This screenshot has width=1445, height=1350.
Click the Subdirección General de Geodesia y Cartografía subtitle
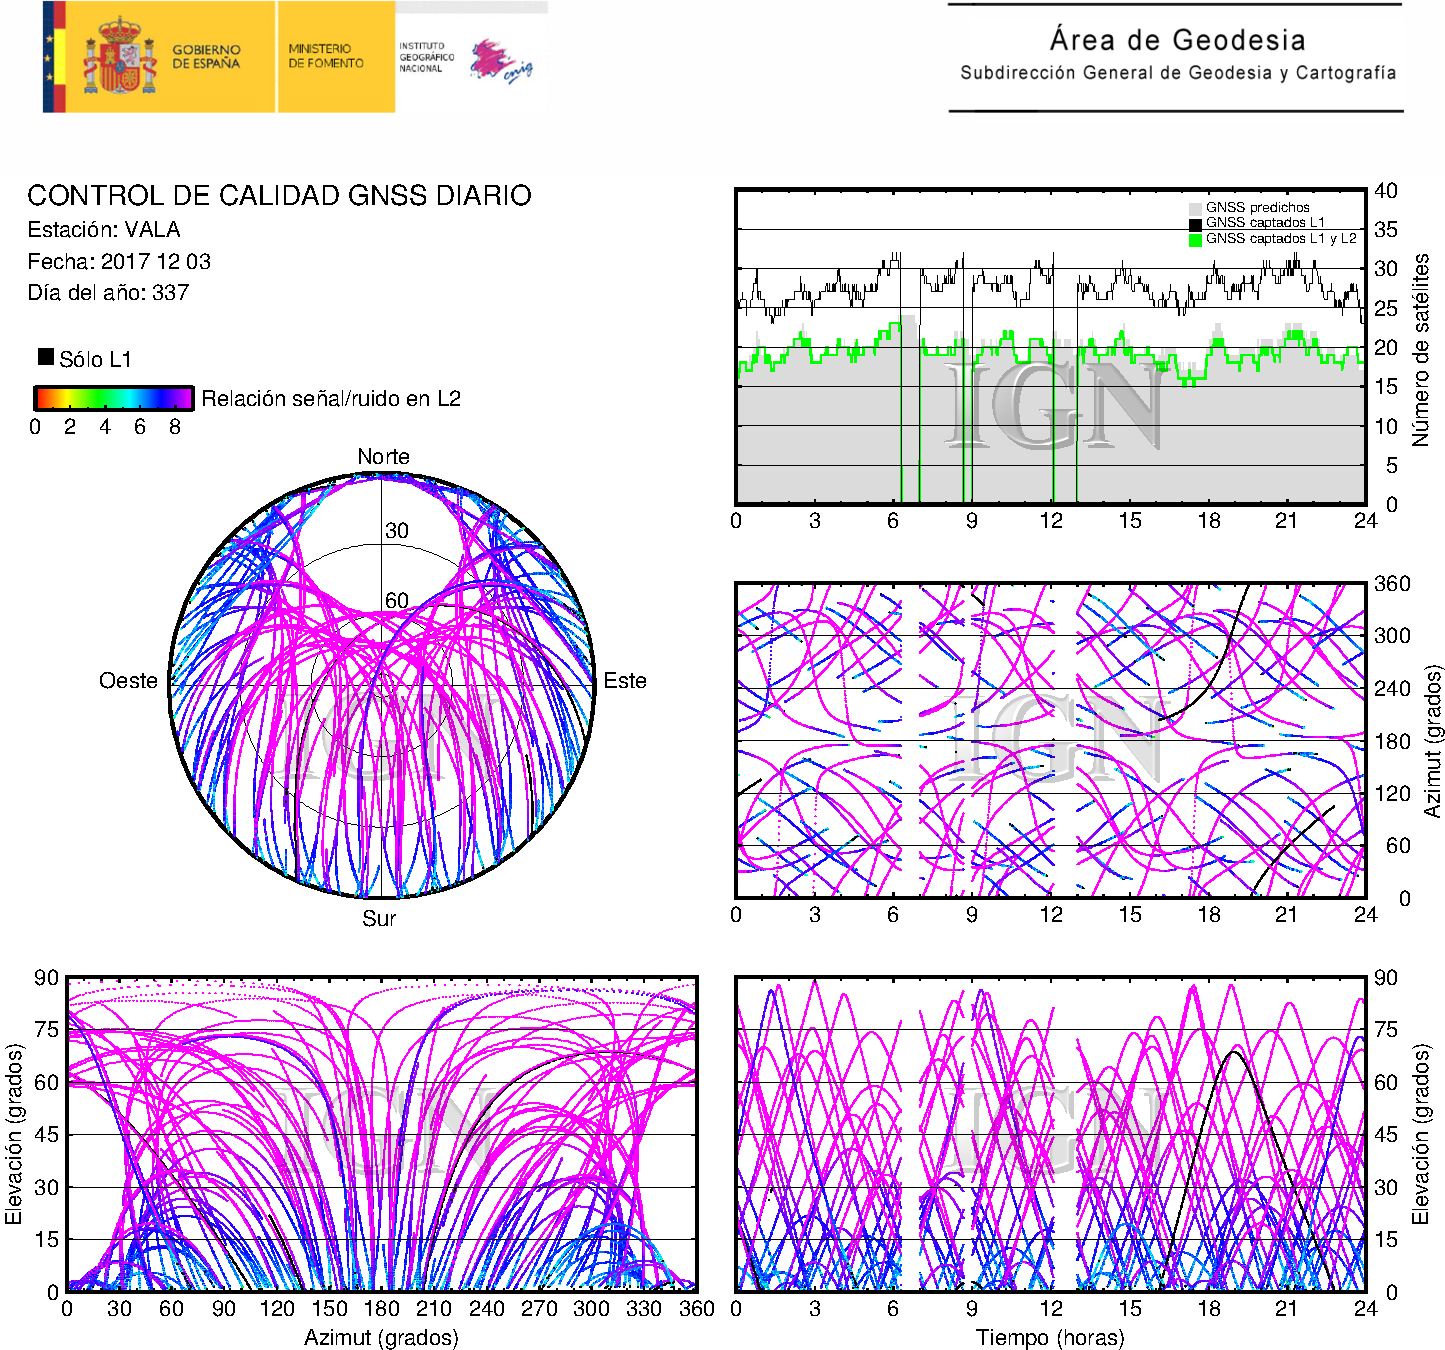(1177, 73)
